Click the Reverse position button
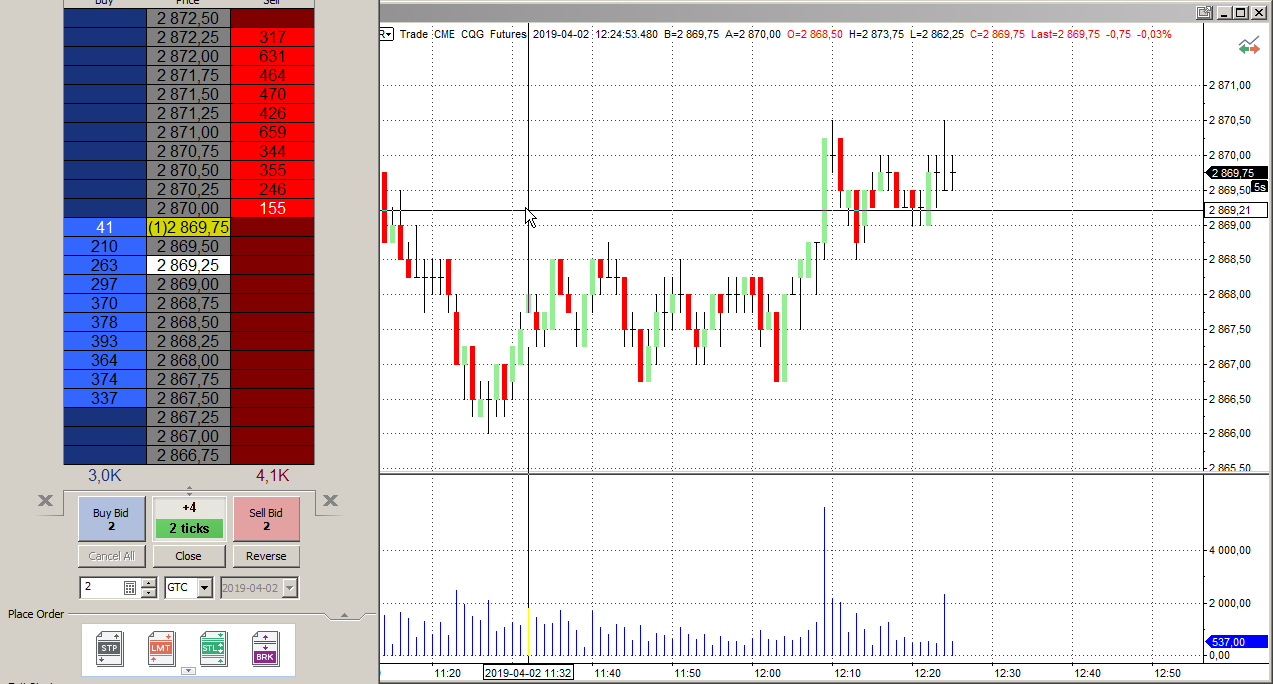Screen dimensions: 1273x684 click(266, 556)
